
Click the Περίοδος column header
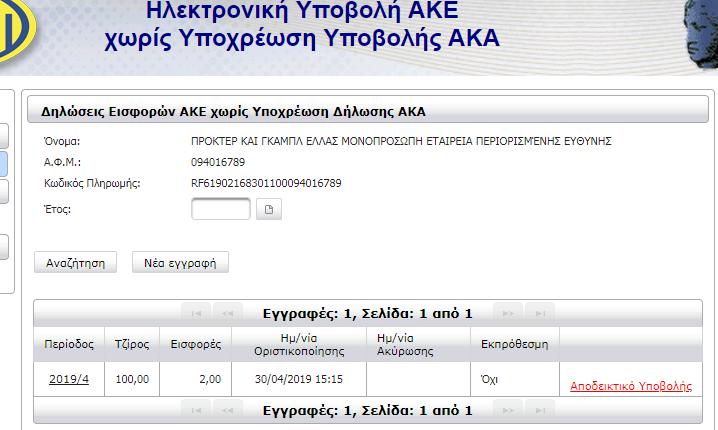click(x=69, y=344)
